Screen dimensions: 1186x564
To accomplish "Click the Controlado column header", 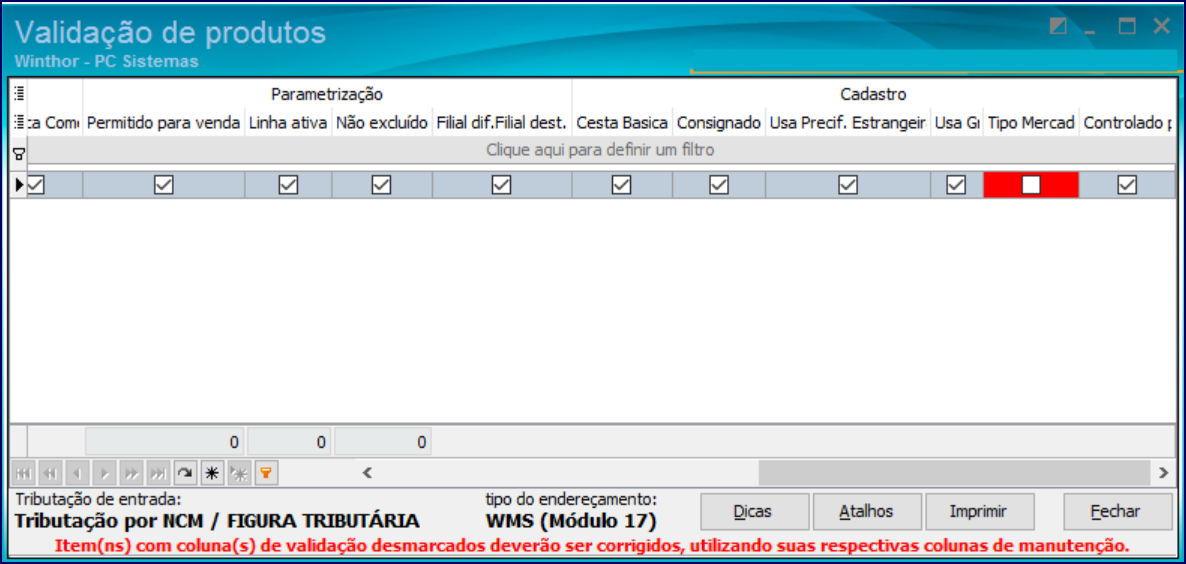I will point(1126,122).
